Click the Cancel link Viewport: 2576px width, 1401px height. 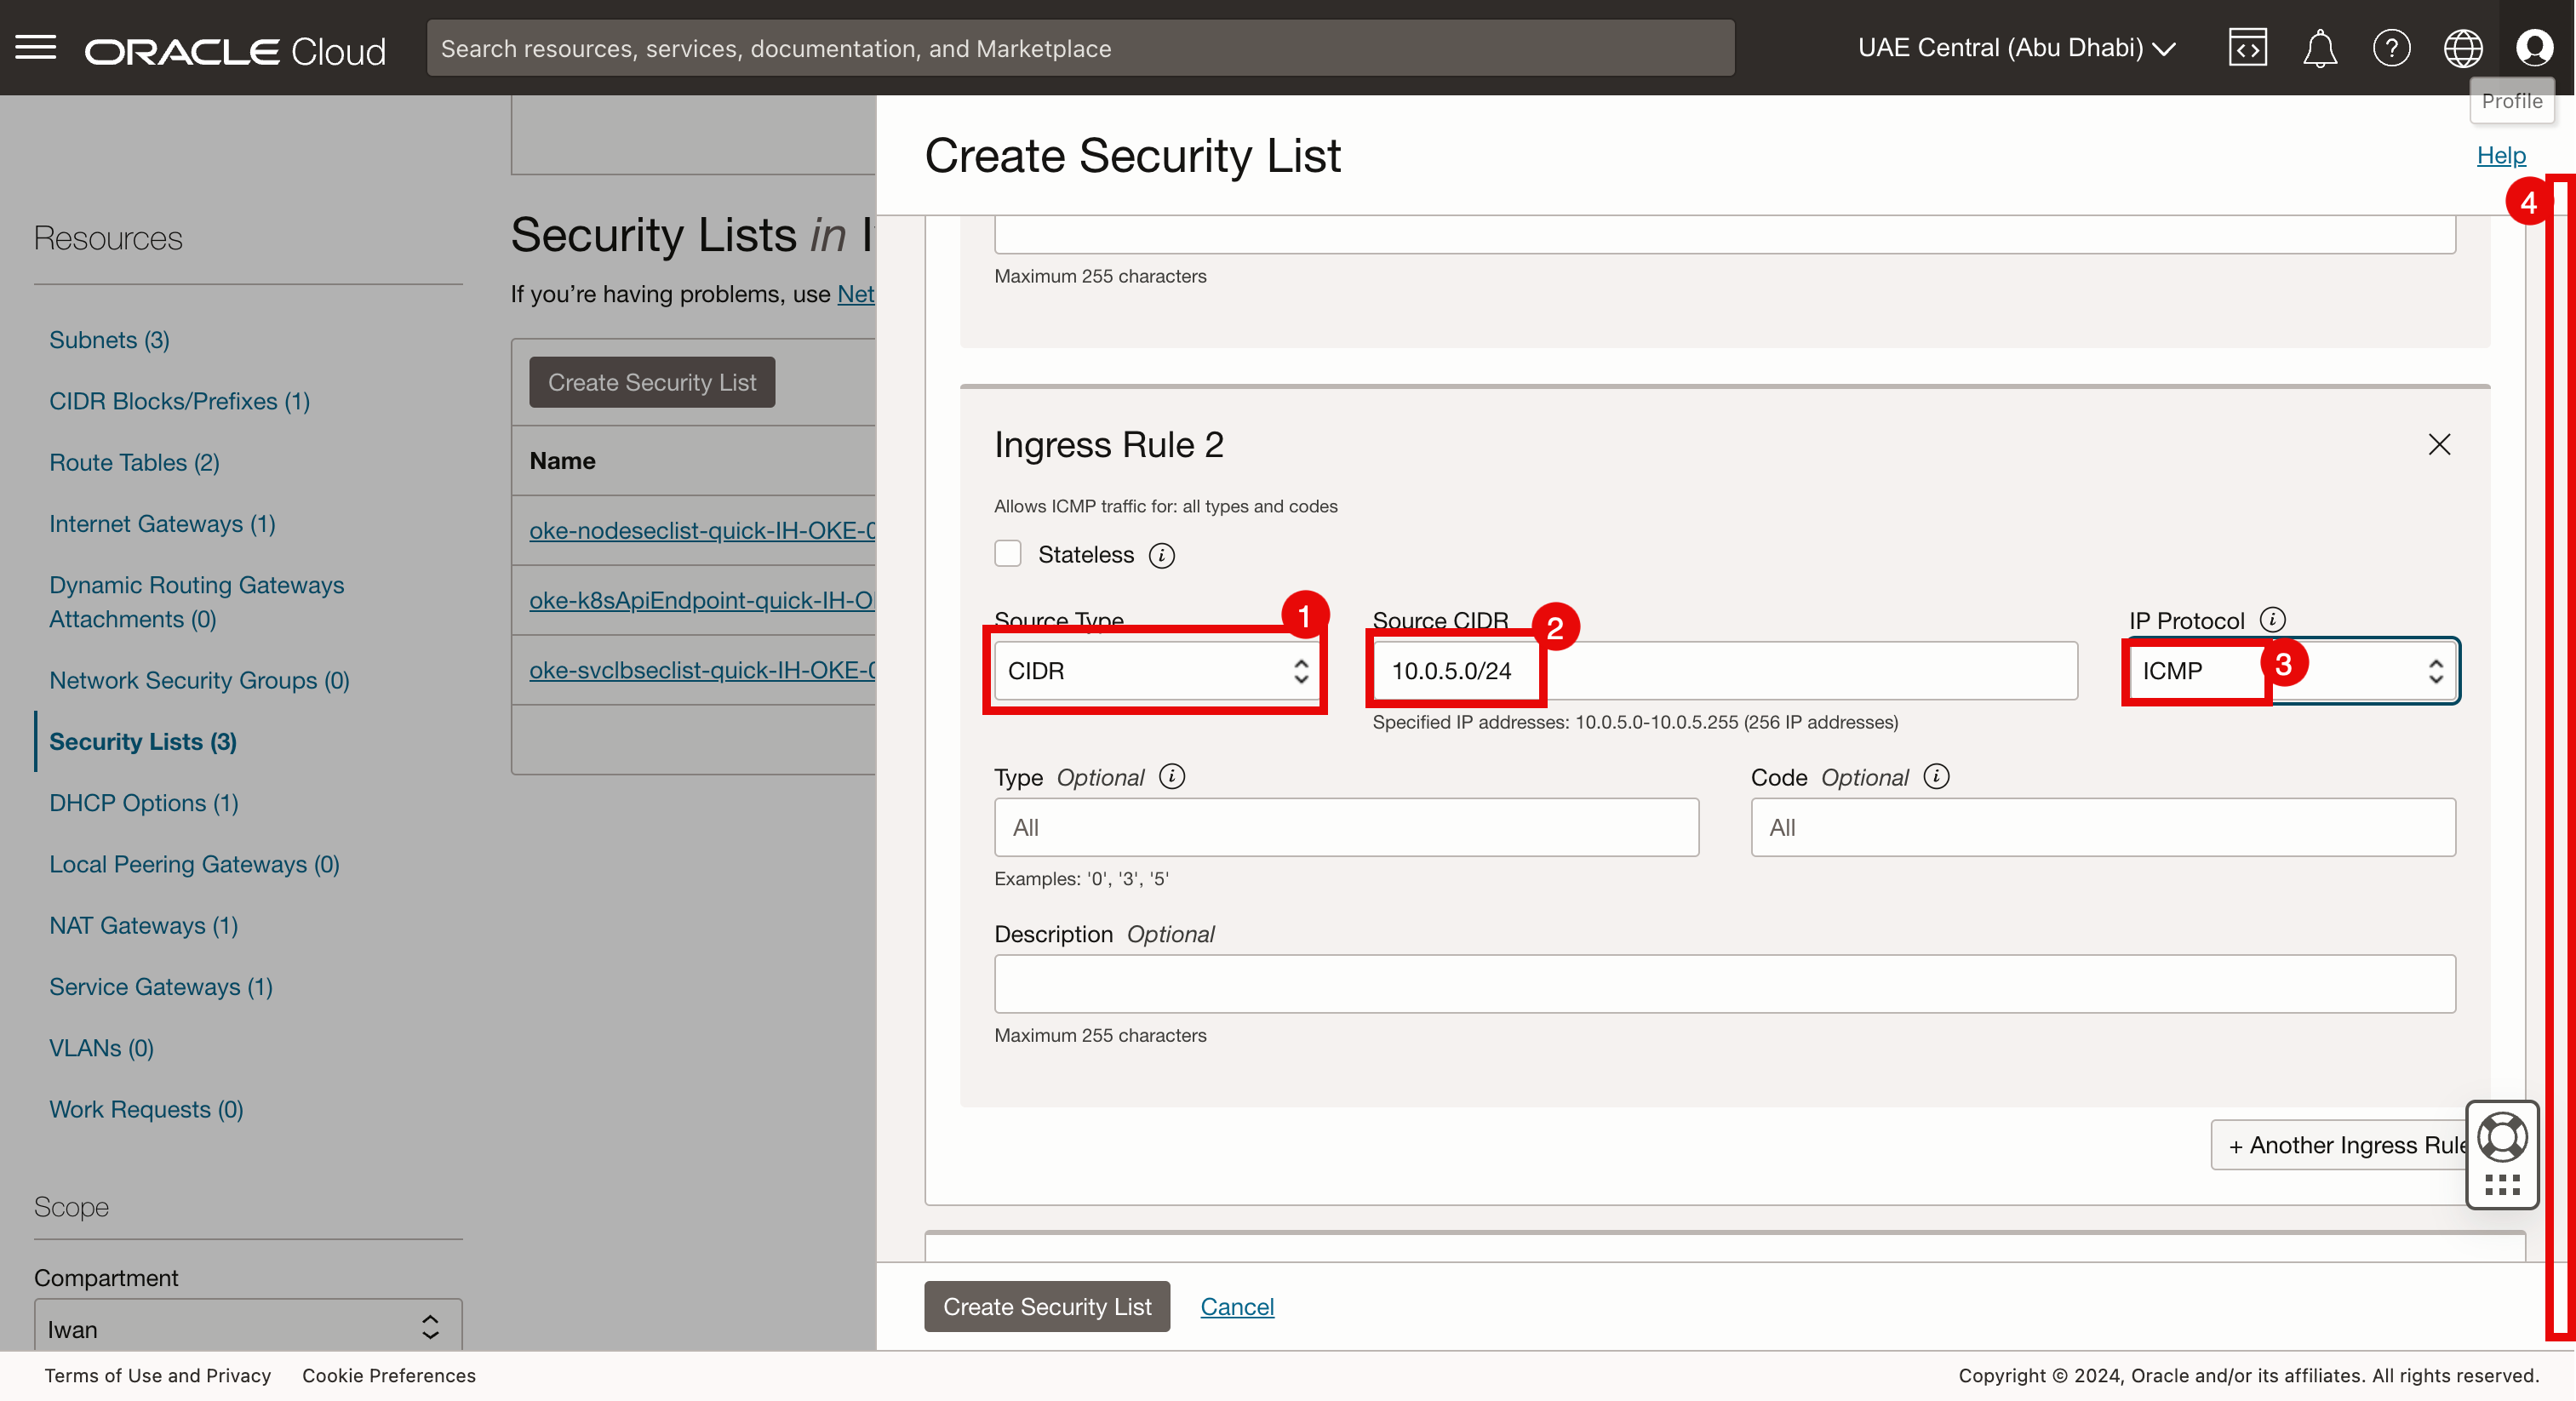[x=1236, y=1306]
